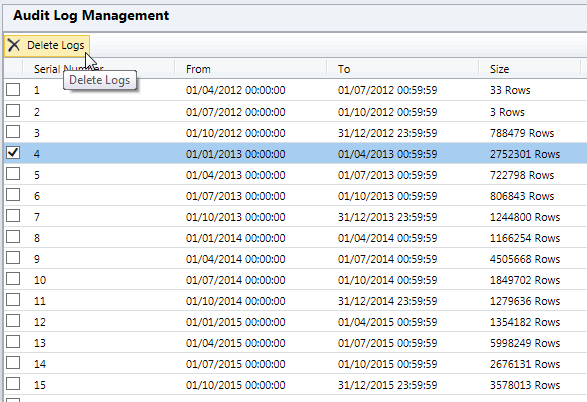This screenshot has width=587, height=402.
Task: Select From date 01/07/2012 00:00:00
Action: (235, 112)
